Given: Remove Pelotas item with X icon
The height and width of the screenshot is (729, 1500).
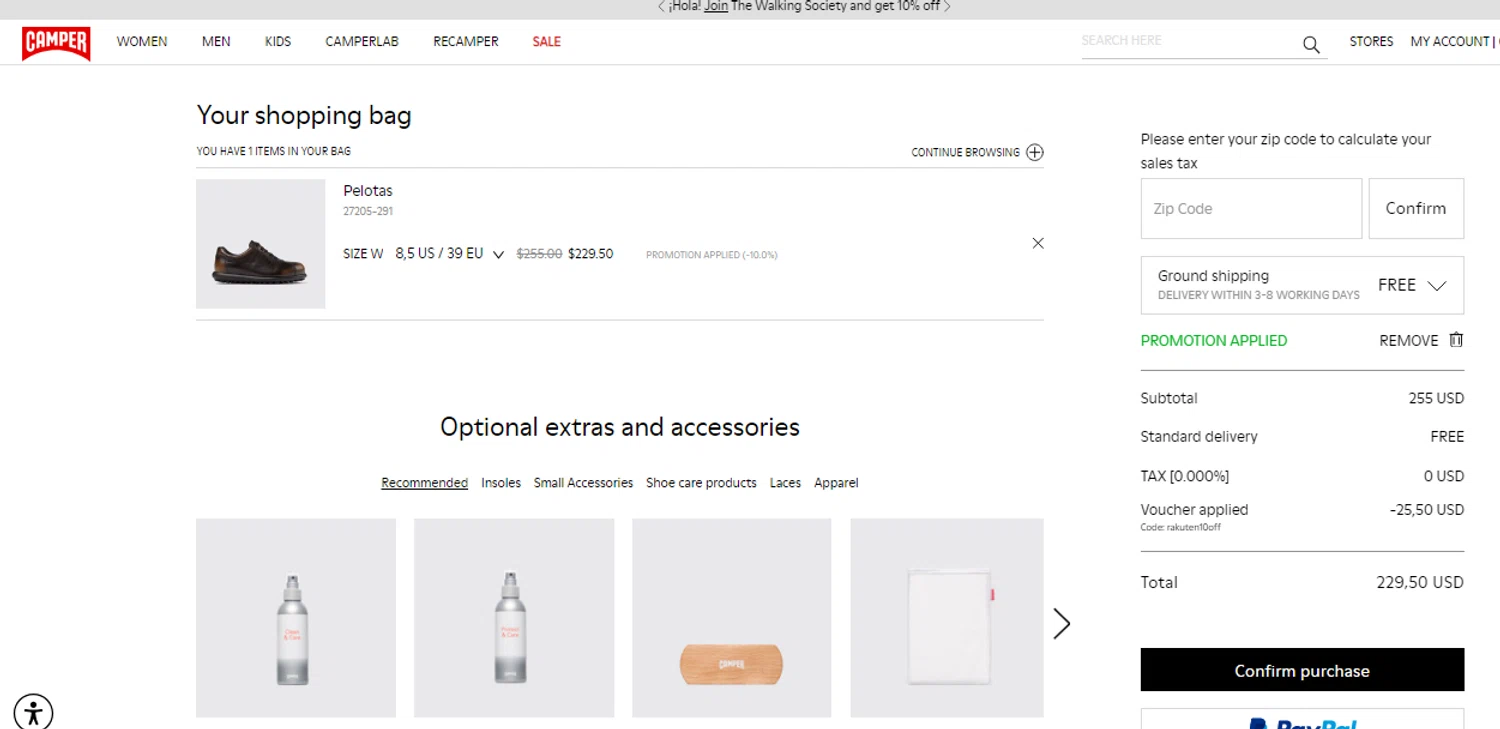Looking at the screenshot, I should tap(1038, 243).
